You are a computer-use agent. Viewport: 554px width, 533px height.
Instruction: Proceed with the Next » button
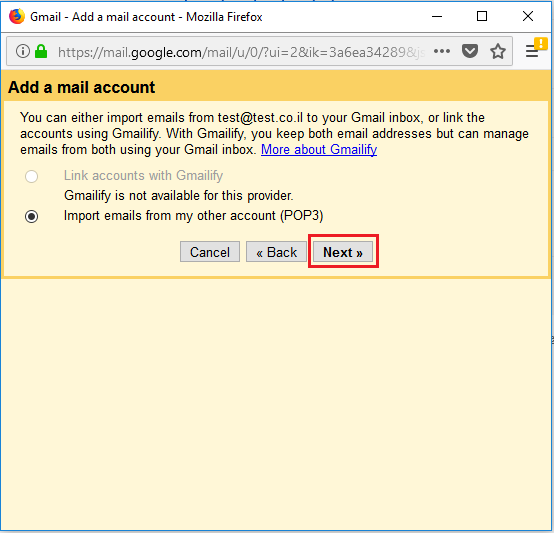(x=343, y=252)
